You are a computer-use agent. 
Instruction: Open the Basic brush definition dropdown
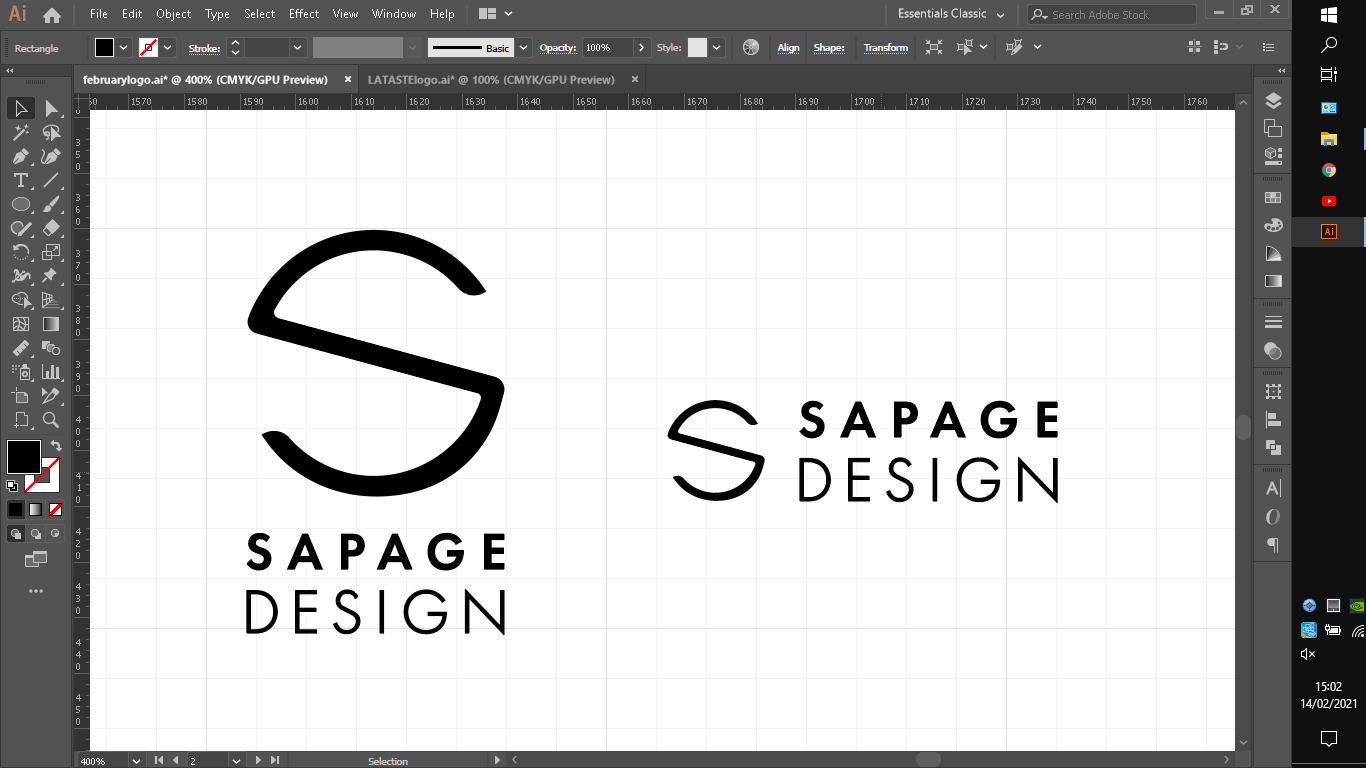(x=524, y=47)
